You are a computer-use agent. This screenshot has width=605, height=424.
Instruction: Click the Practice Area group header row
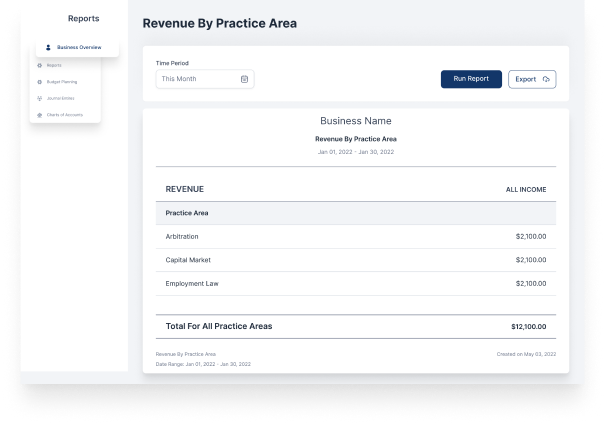tap(355, 213)
